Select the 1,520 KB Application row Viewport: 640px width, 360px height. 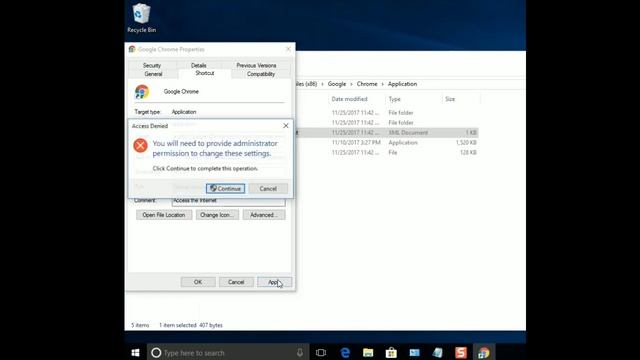tap(387, 142)
